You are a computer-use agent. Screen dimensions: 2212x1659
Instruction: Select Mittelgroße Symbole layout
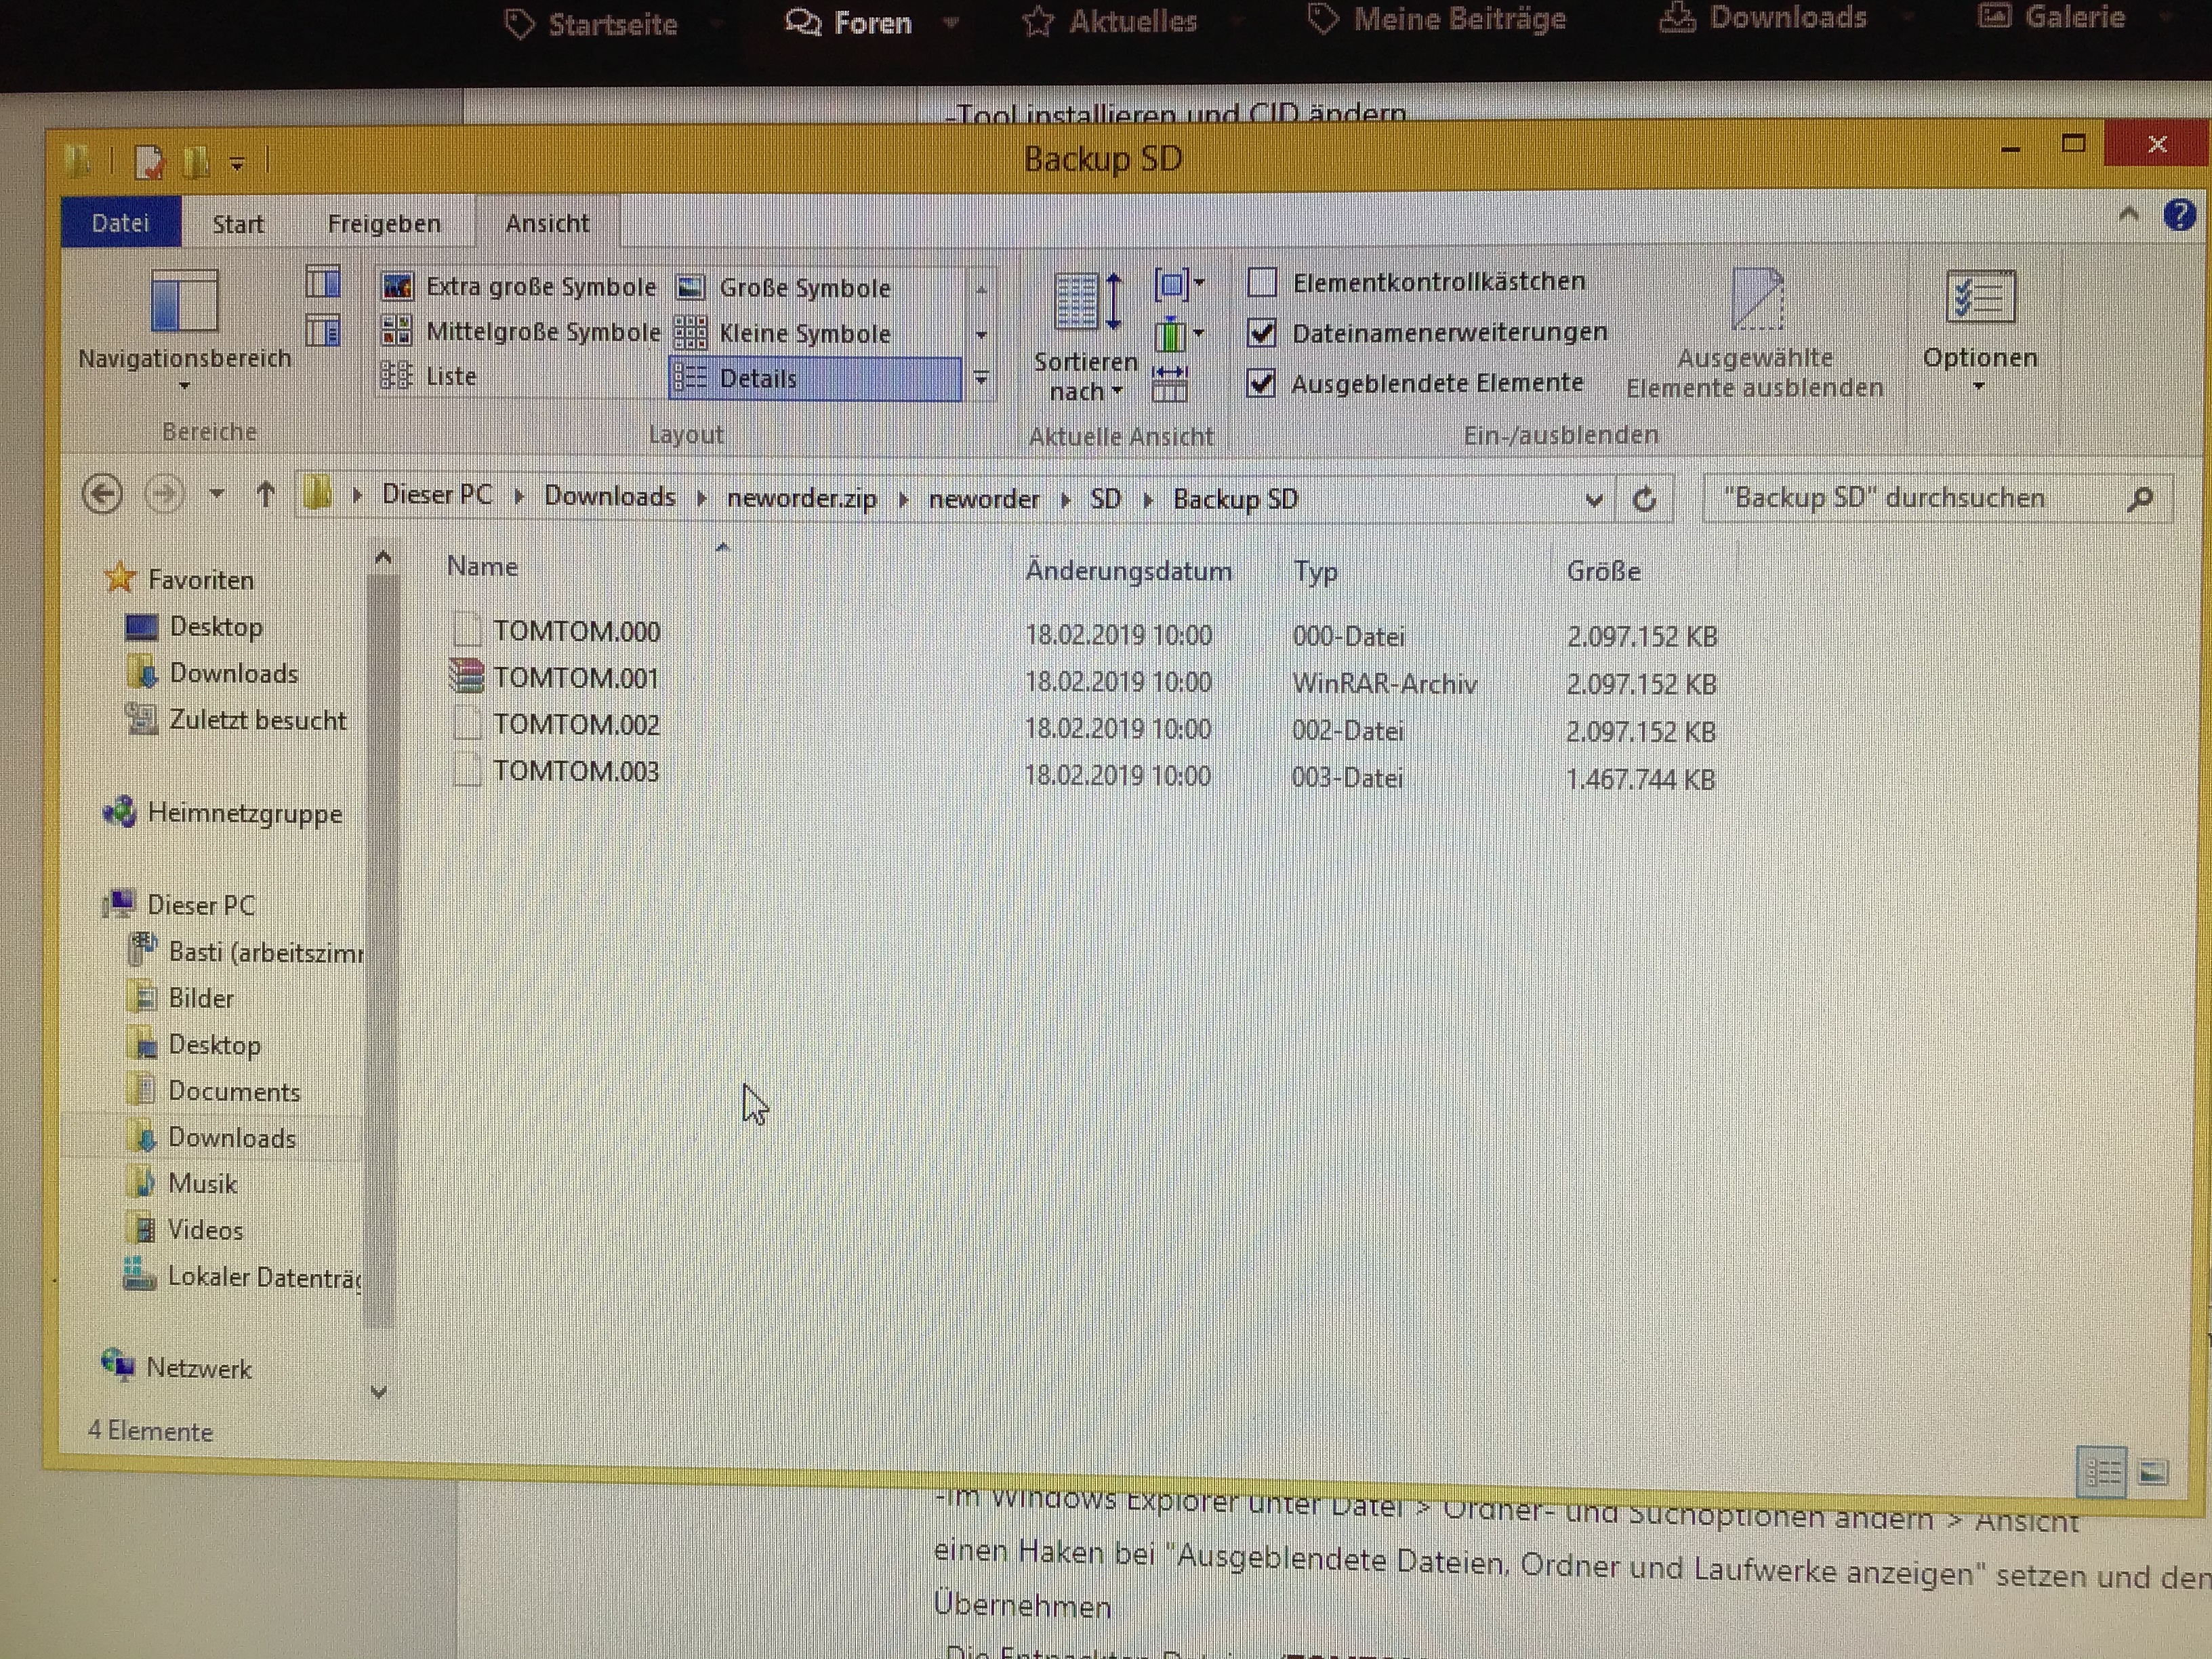click(521, 331)
